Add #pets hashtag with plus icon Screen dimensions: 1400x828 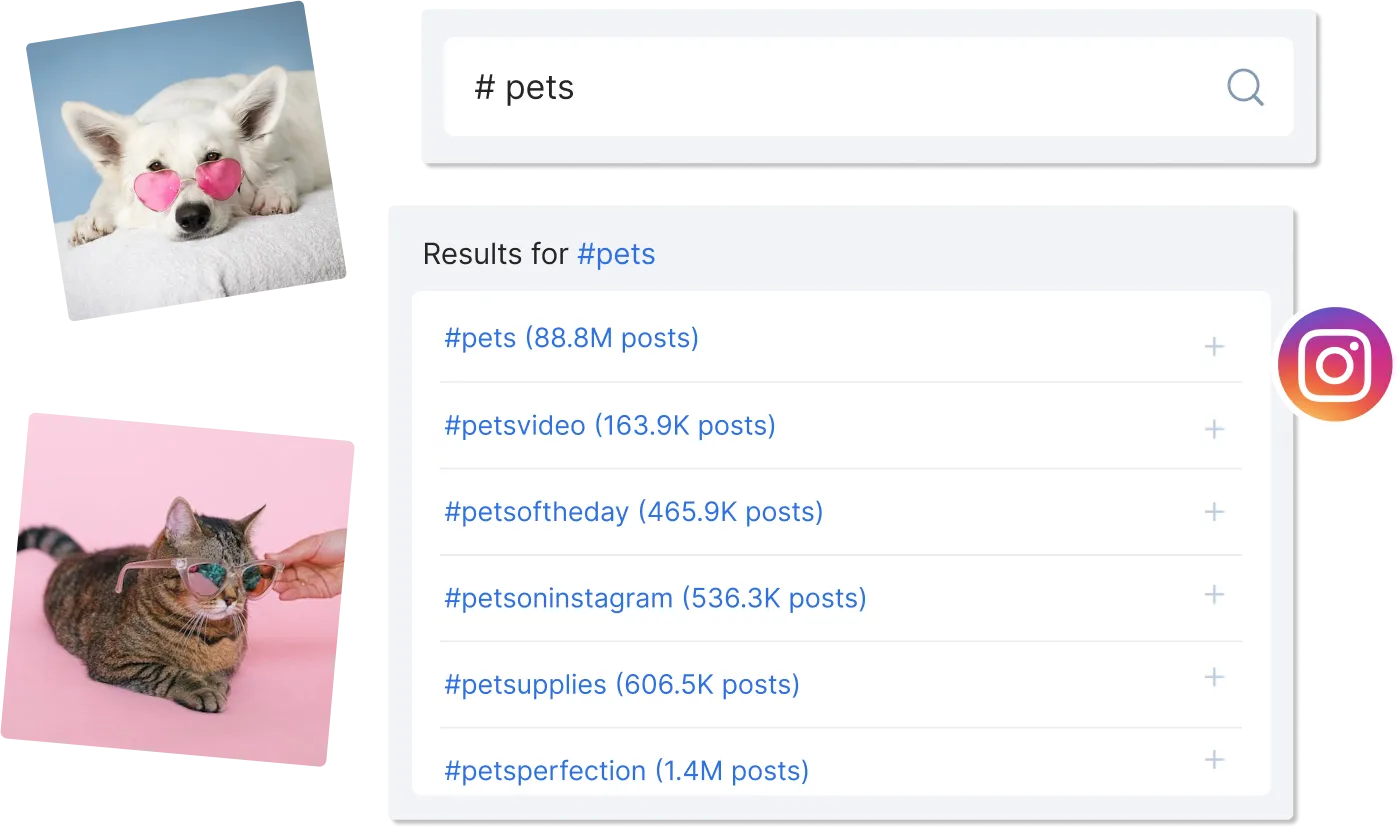click(1214, 347)
